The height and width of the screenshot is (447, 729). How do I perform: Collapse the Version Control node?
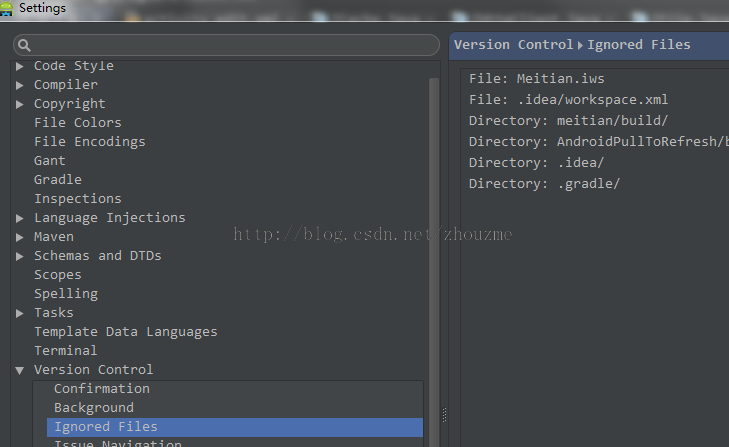click(20, 370)
